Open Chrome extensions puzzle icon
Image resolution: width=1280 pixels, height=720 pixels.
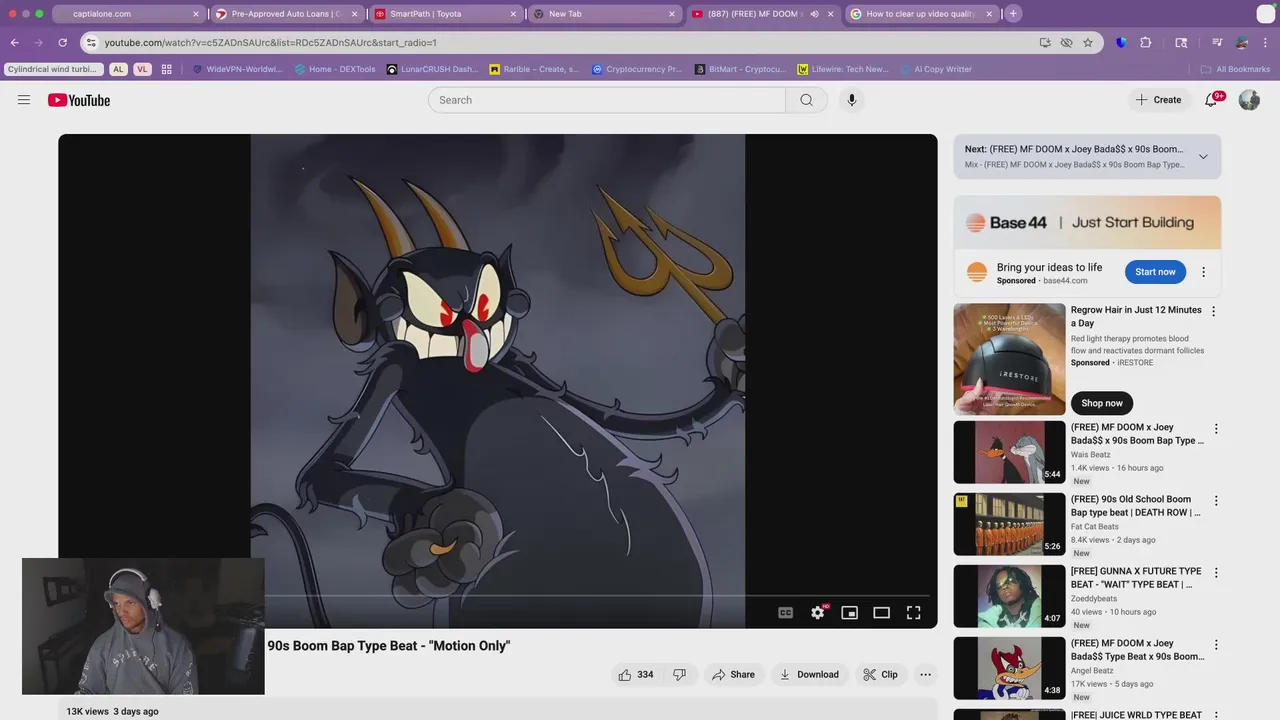(x=1146, y=43)
